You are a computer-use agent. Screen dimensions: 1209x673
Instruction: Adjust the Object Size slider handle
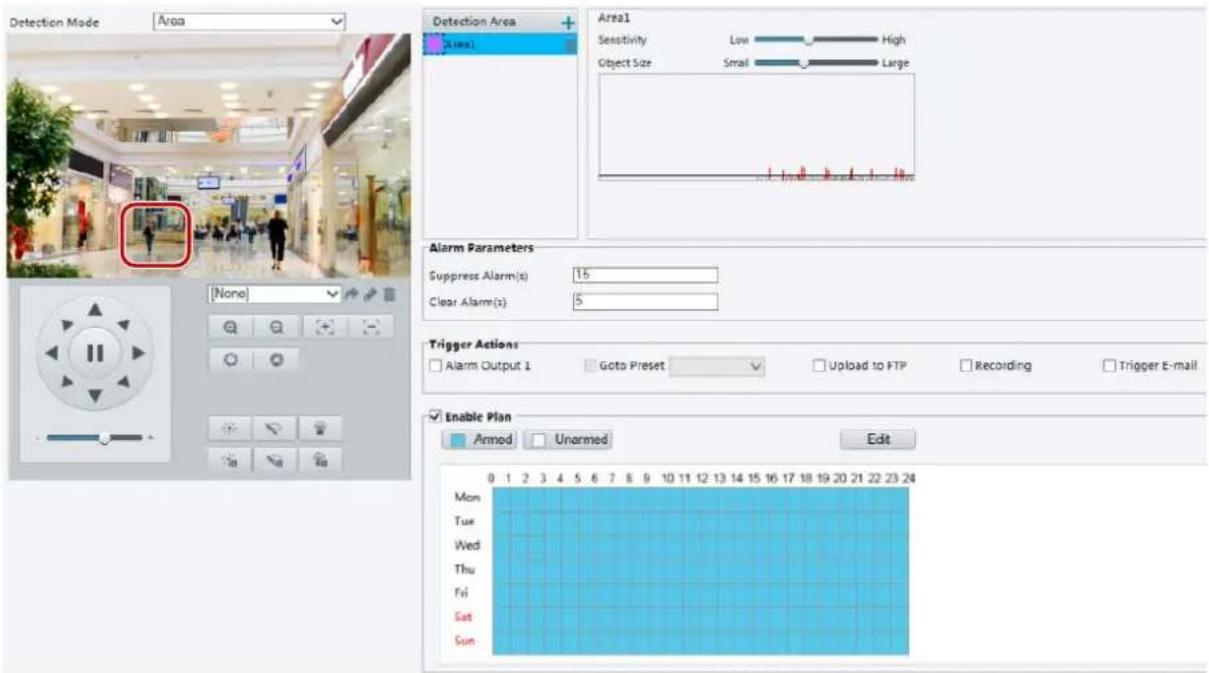pyautogui.click(x=803, y=63)
